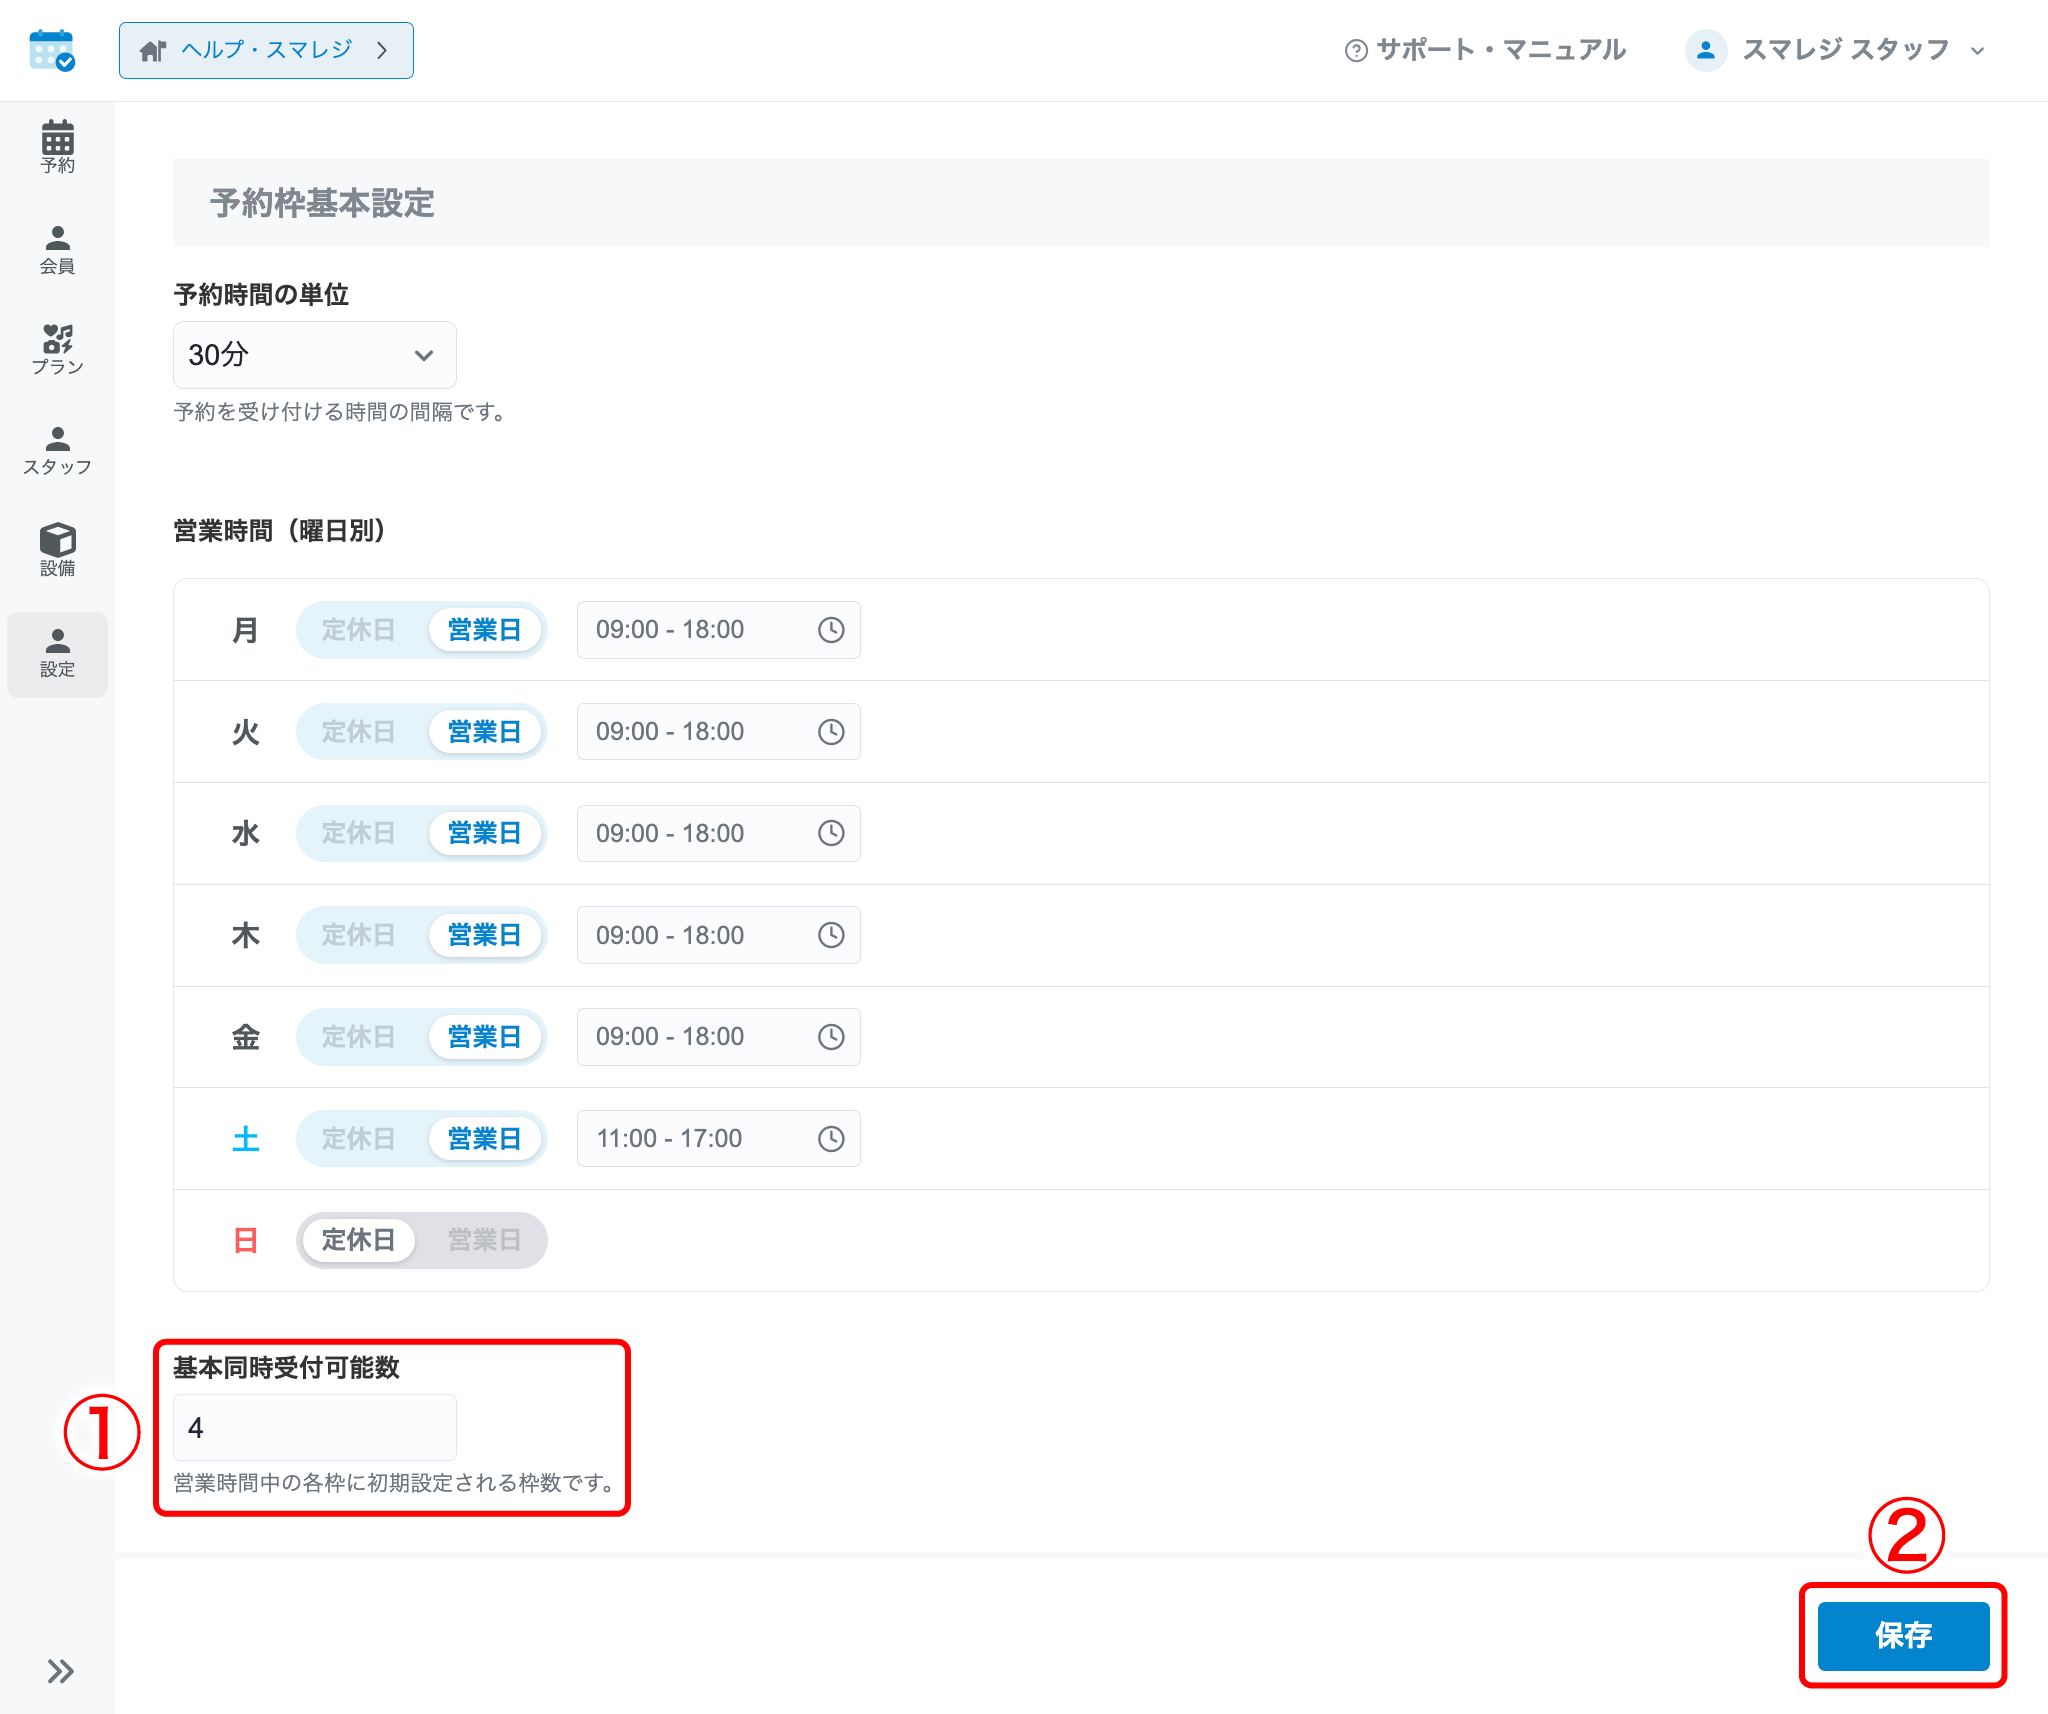Screen dimensions: 2048x1714
Task: Open the プラン plan icon in sidebar
Action: click(57, 349)
